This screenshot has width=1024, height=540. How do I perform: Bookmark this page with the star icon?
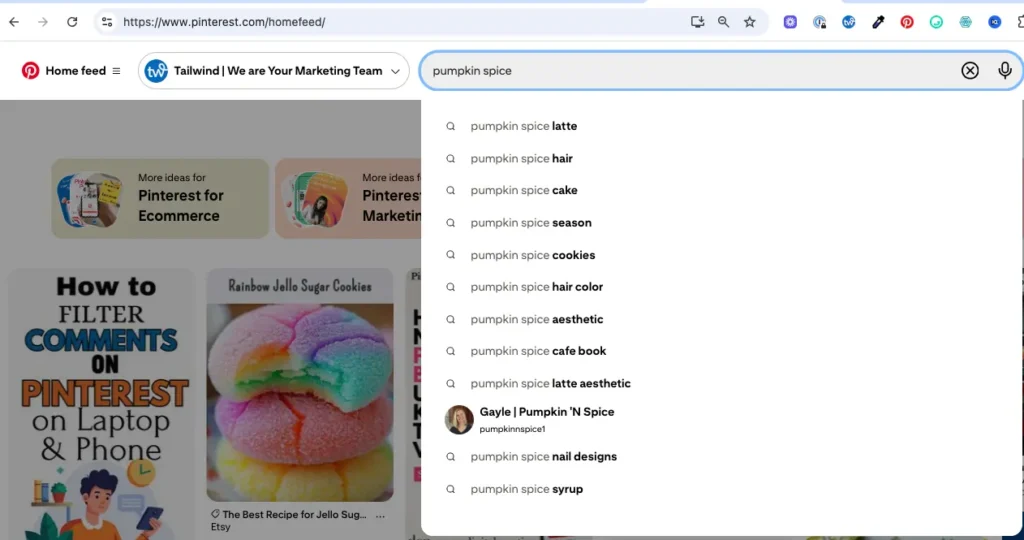750,22
